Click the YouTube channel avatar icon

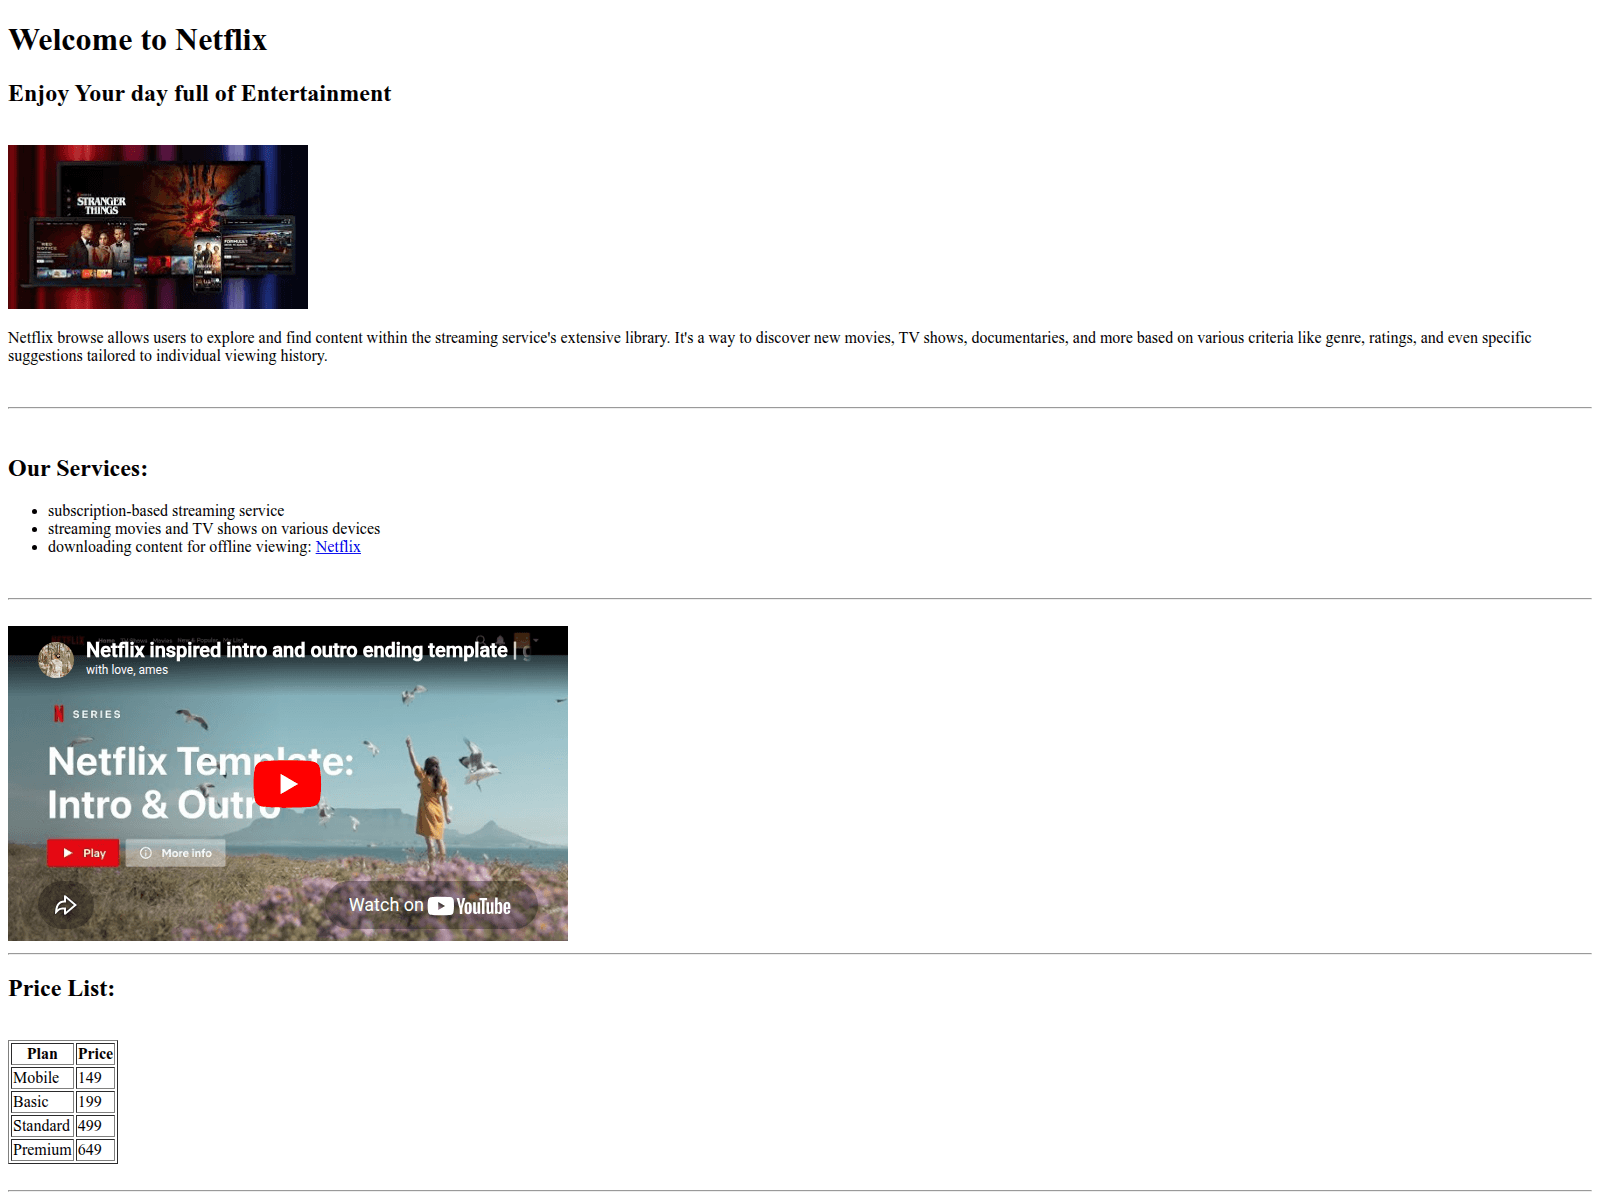[x=56, y=659]
